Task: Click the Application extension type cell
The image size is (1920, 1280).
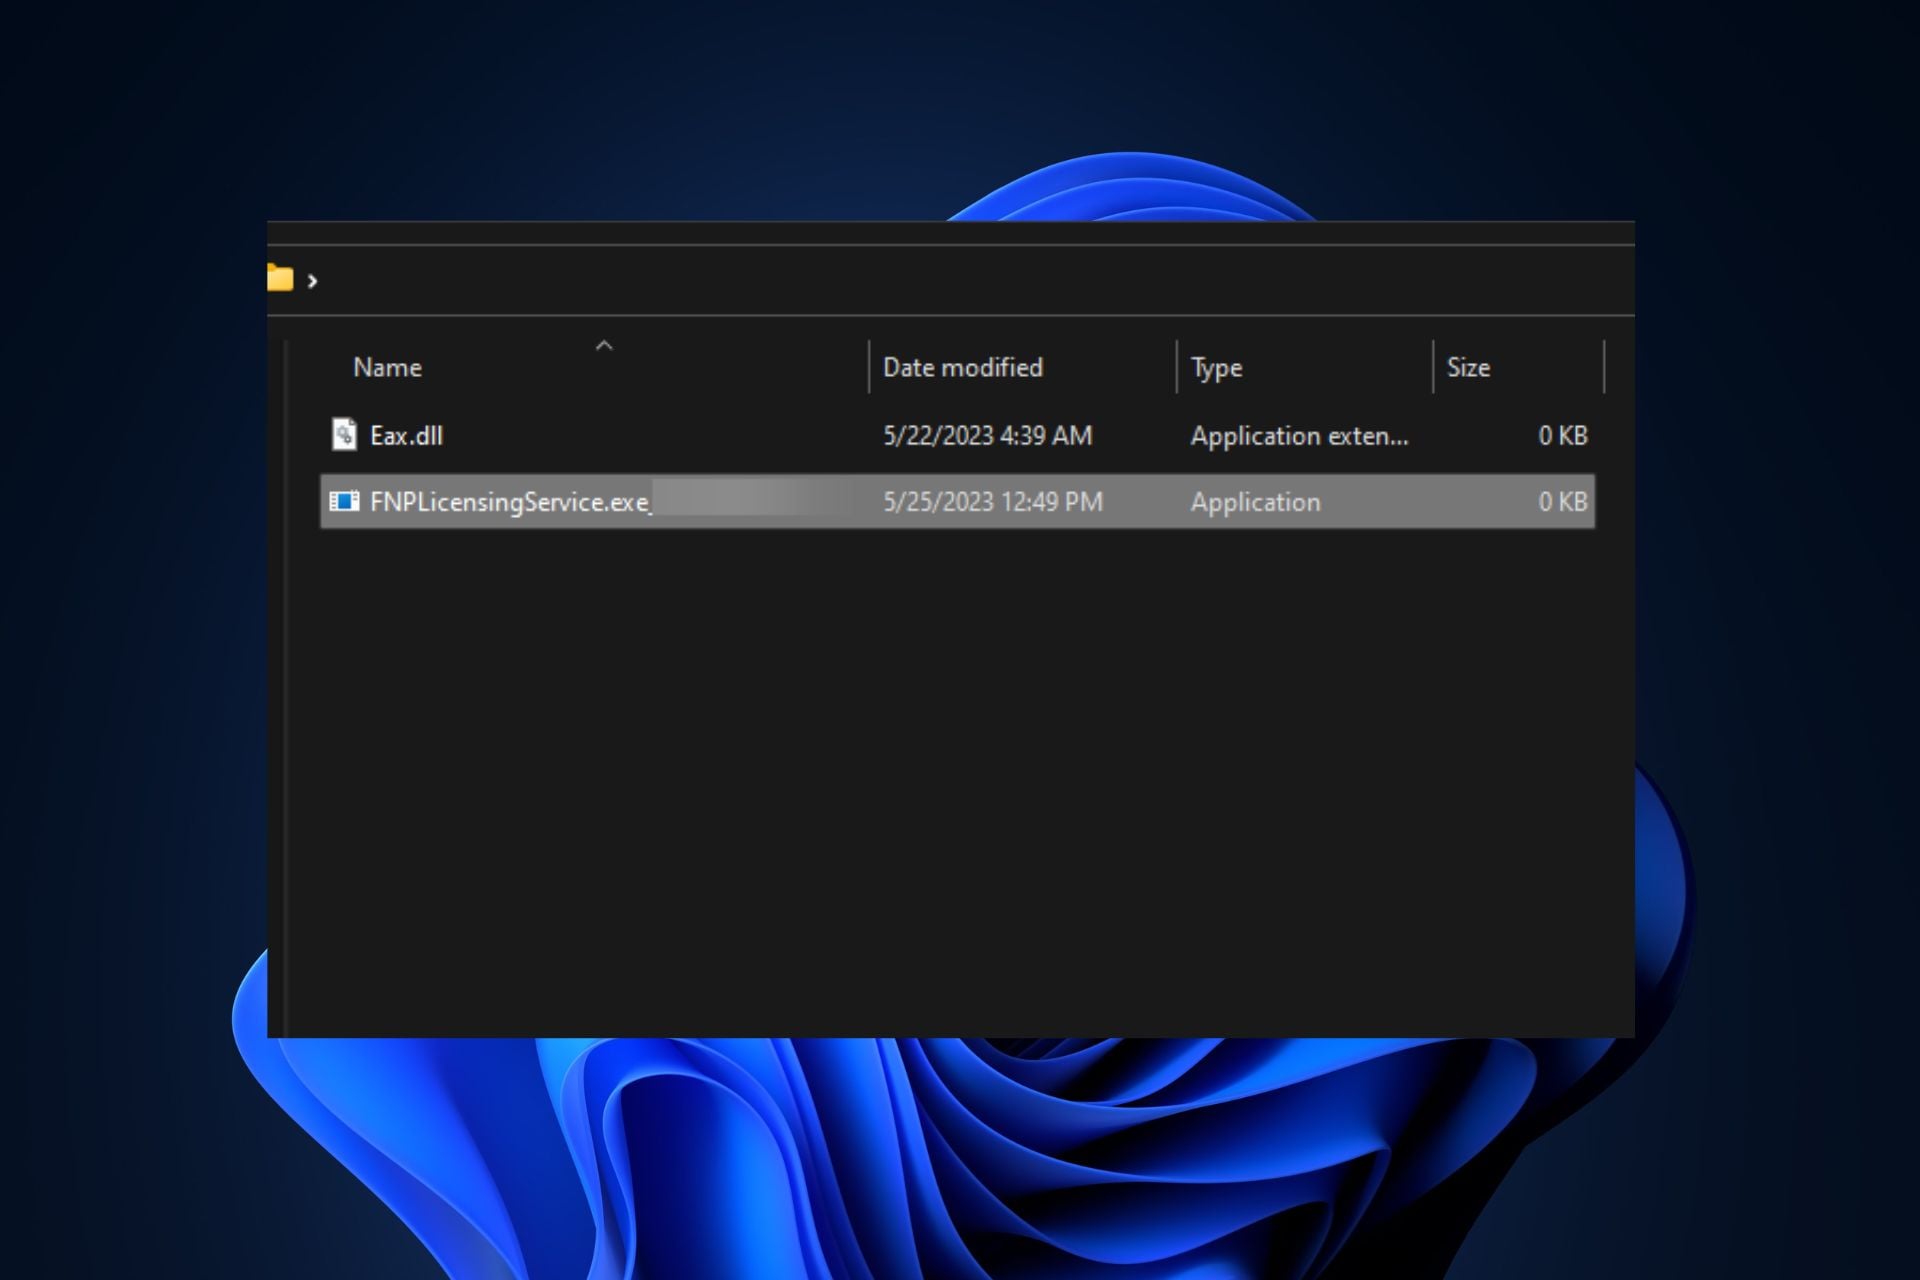Action: coord(1299,436)
